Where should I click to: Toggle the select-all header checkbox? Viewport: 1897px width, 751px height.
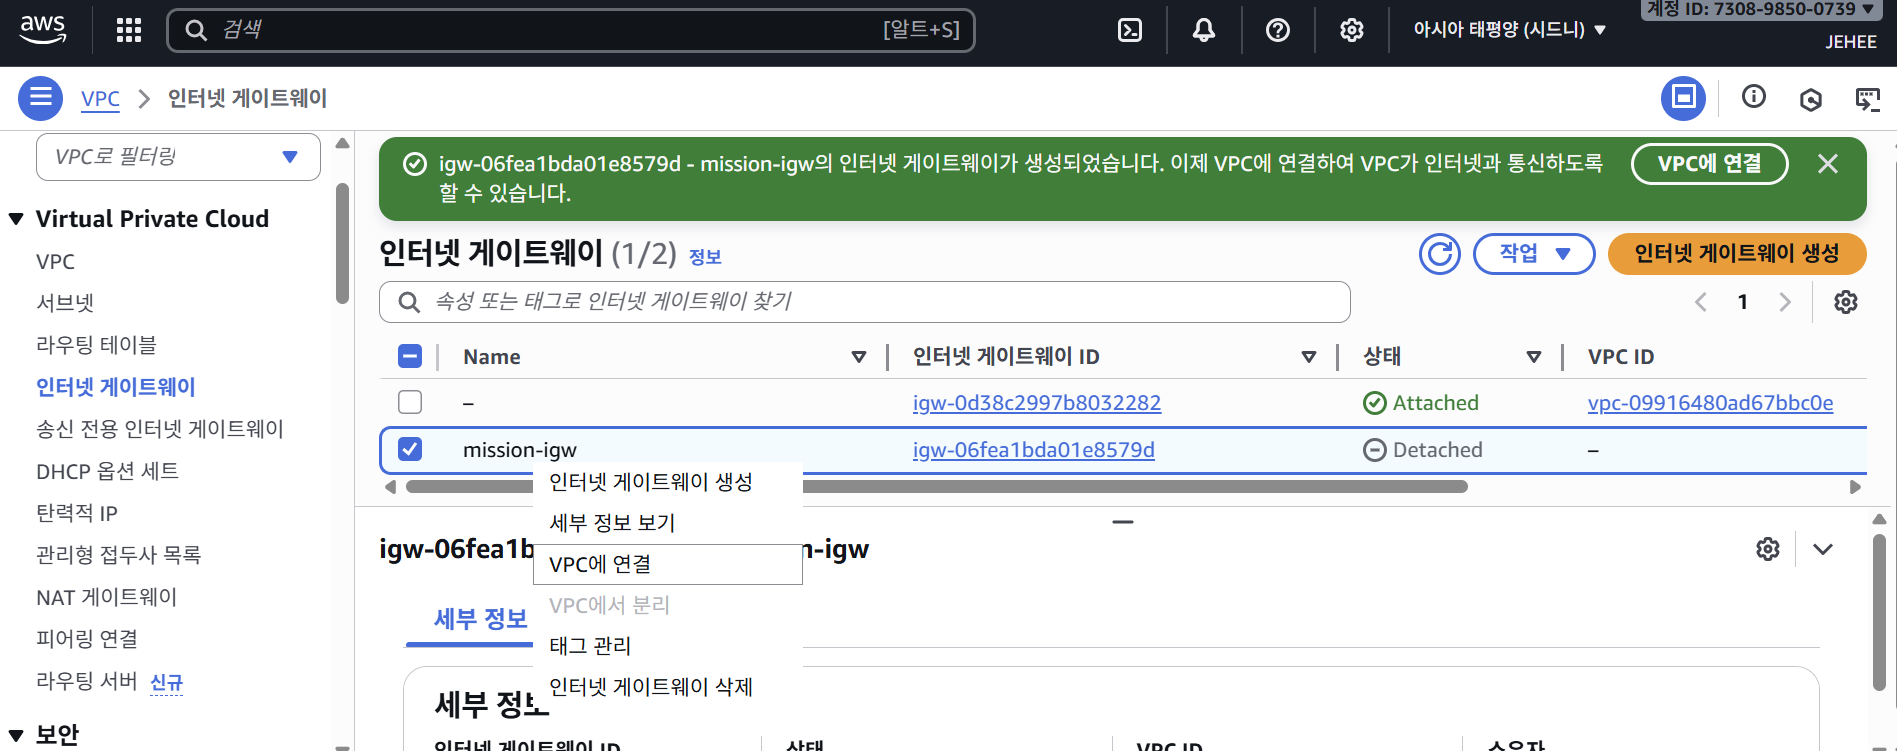tap(410, 356)
